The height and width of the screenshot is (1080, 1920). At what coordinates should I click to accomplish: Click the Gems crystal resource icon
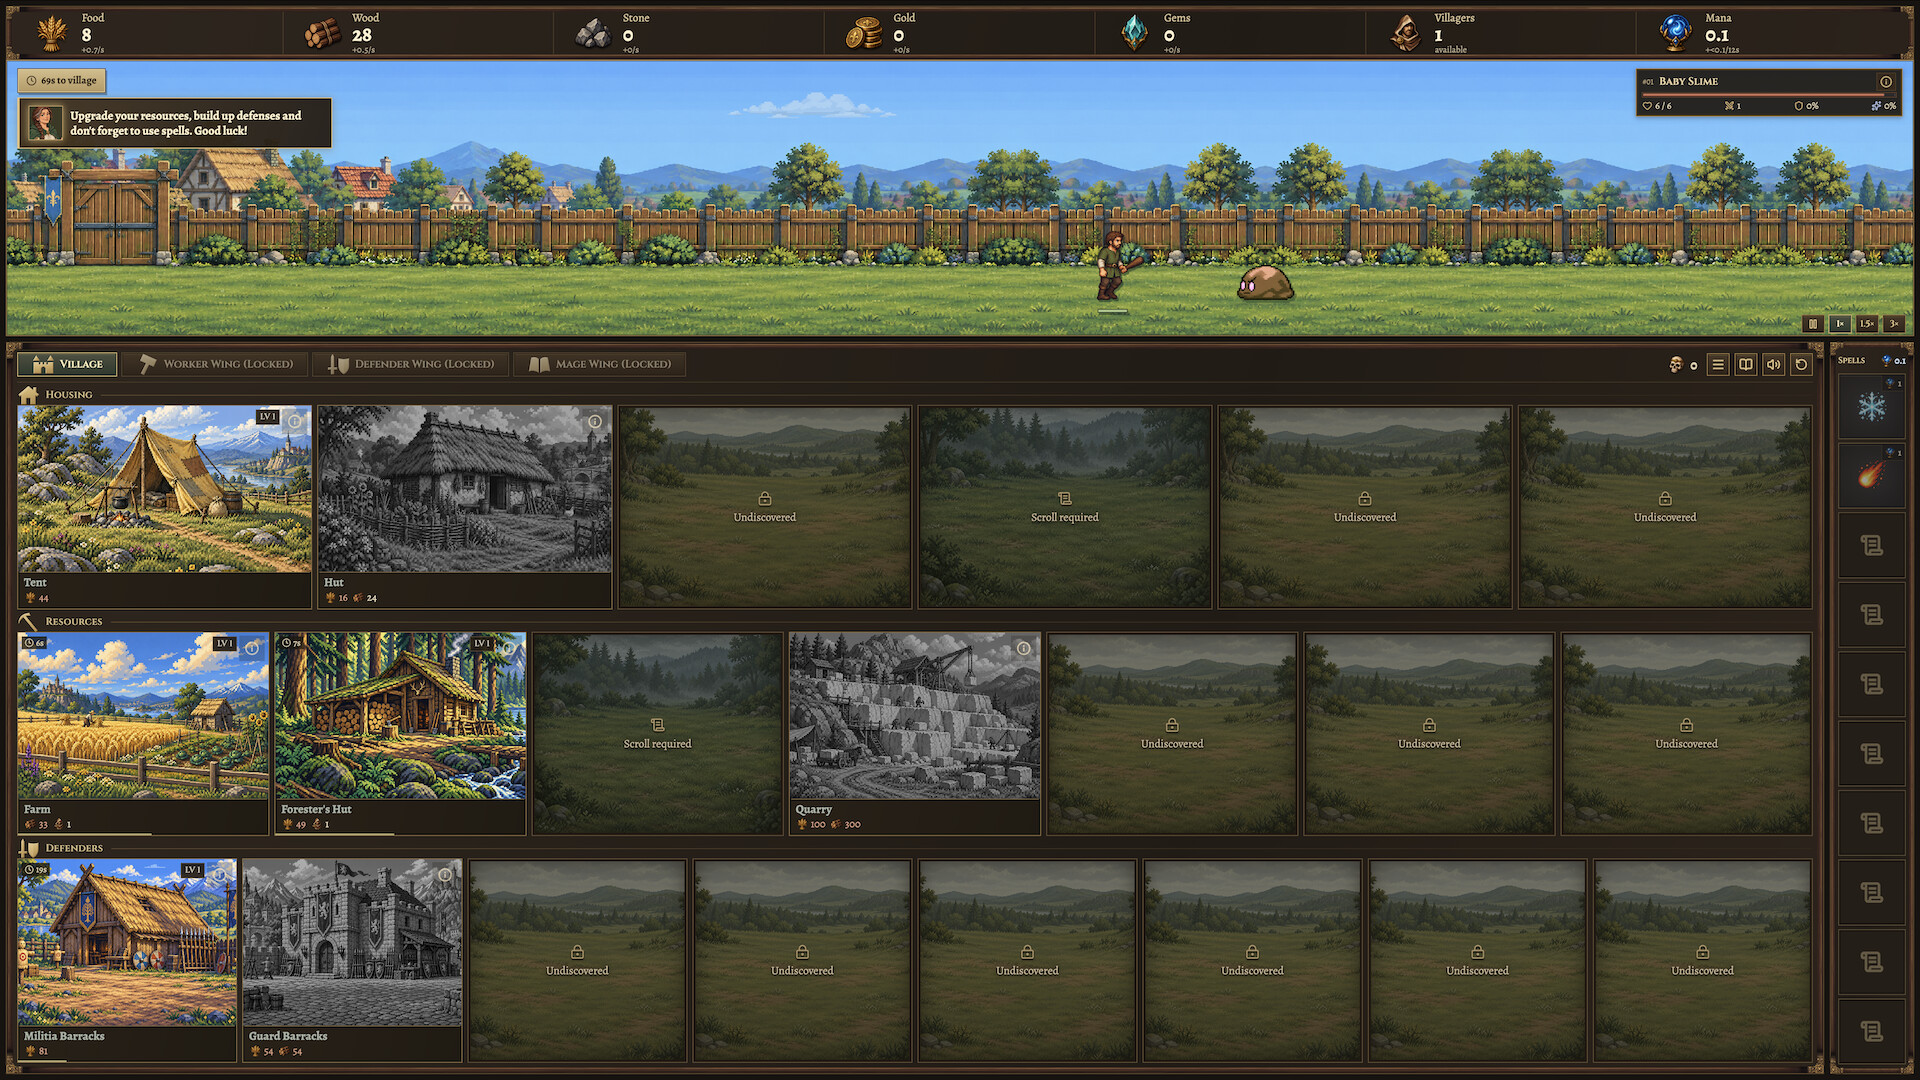pyautogui.click(x=1134, y=33)
